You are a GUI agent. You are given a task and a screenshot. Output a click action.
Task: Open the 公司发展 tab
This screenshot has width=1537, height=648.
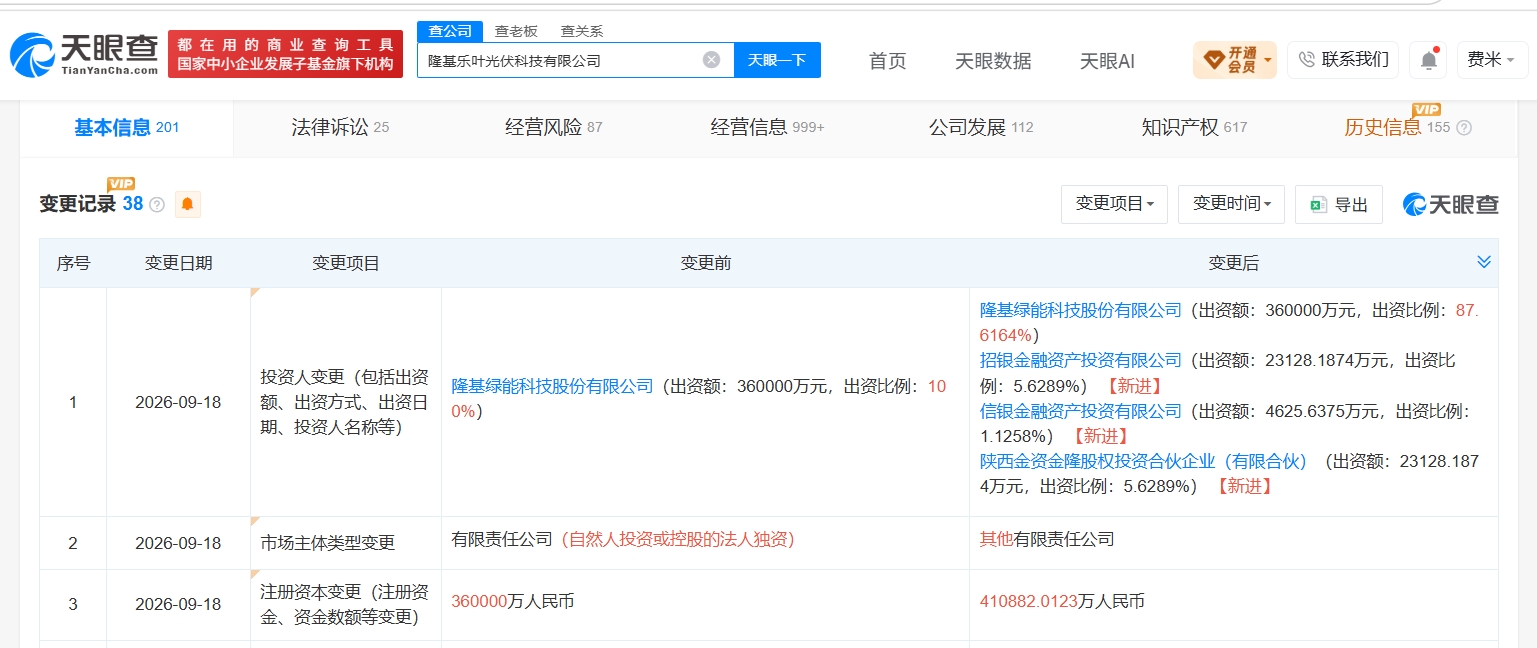(x=980, y=128)
